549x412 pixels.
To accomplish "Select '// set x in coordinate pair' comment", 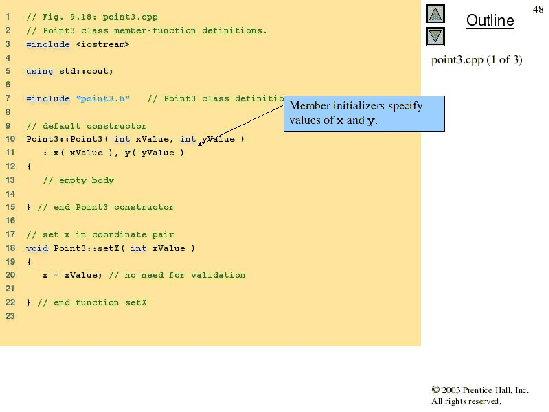I will click(100, 235).
